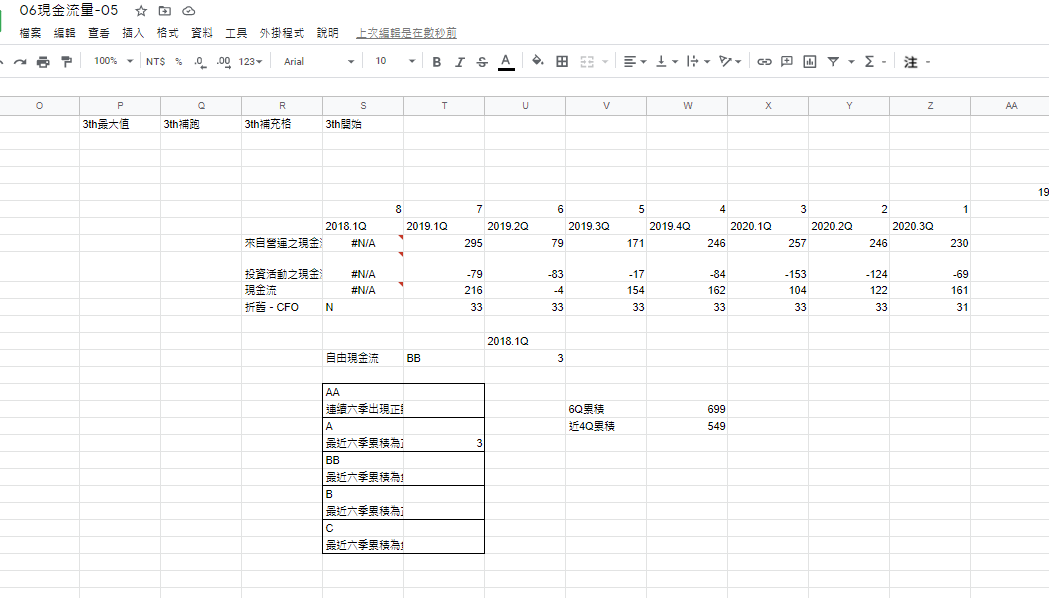Toggle strikethrough formatting
Image resolution: width=1049 pixels, height=598 pixels.
pyautogui.click(x=482, y=62)
